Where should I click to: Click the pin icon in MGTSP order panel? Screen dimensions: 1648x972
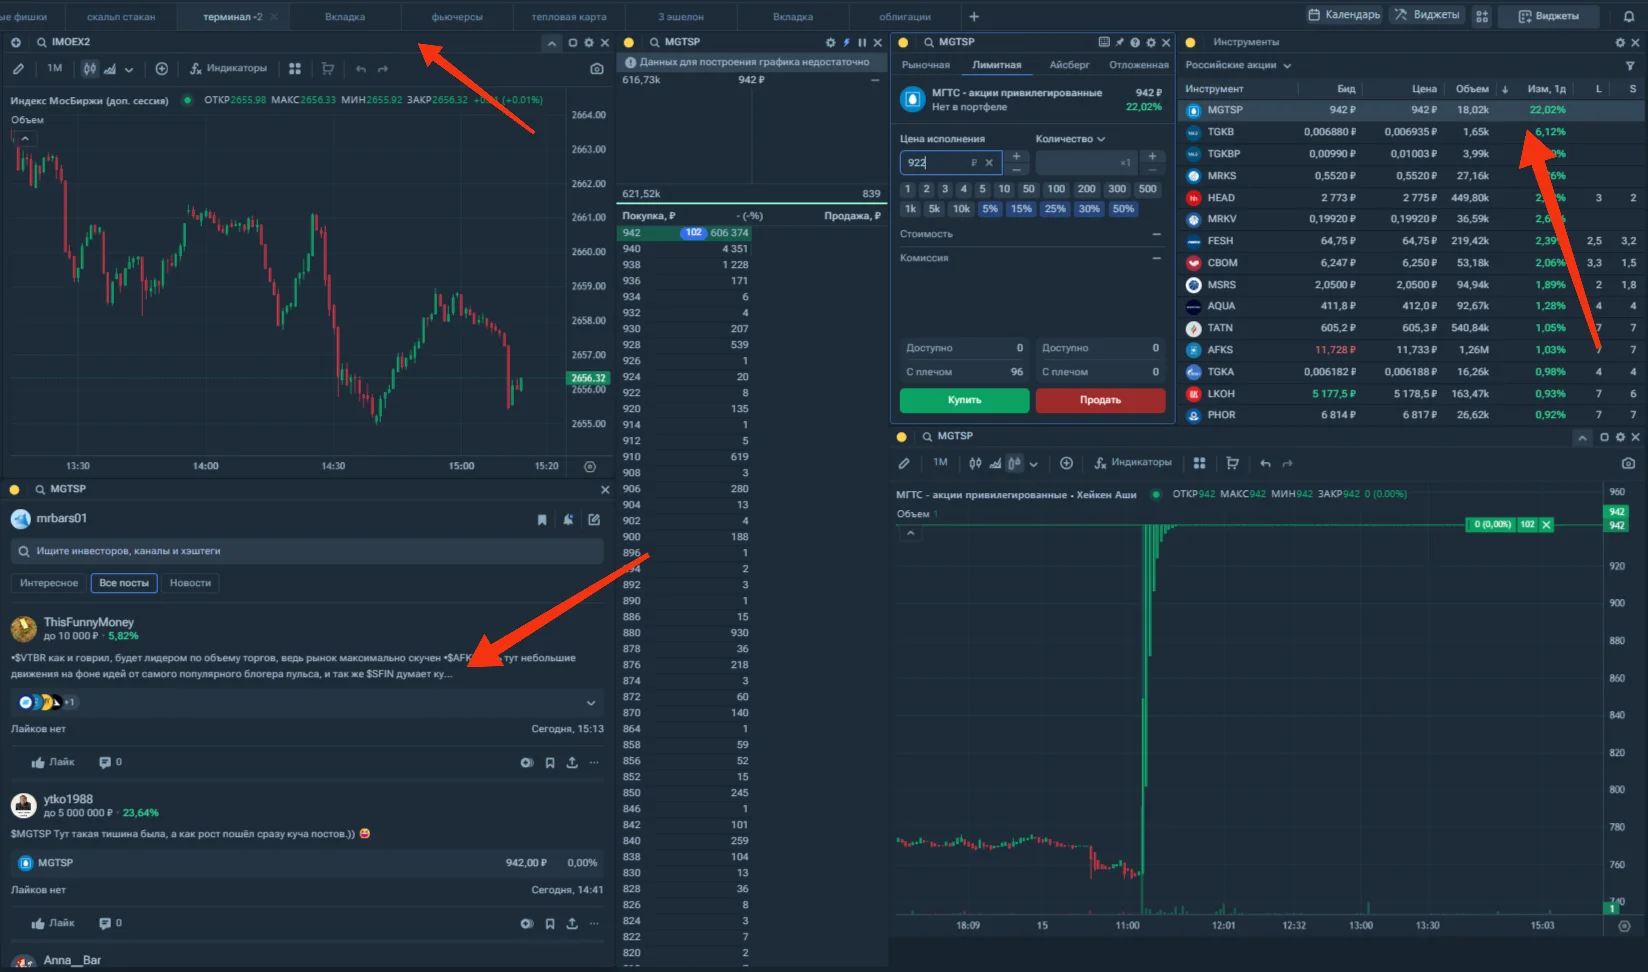[x=1120, y=42]
